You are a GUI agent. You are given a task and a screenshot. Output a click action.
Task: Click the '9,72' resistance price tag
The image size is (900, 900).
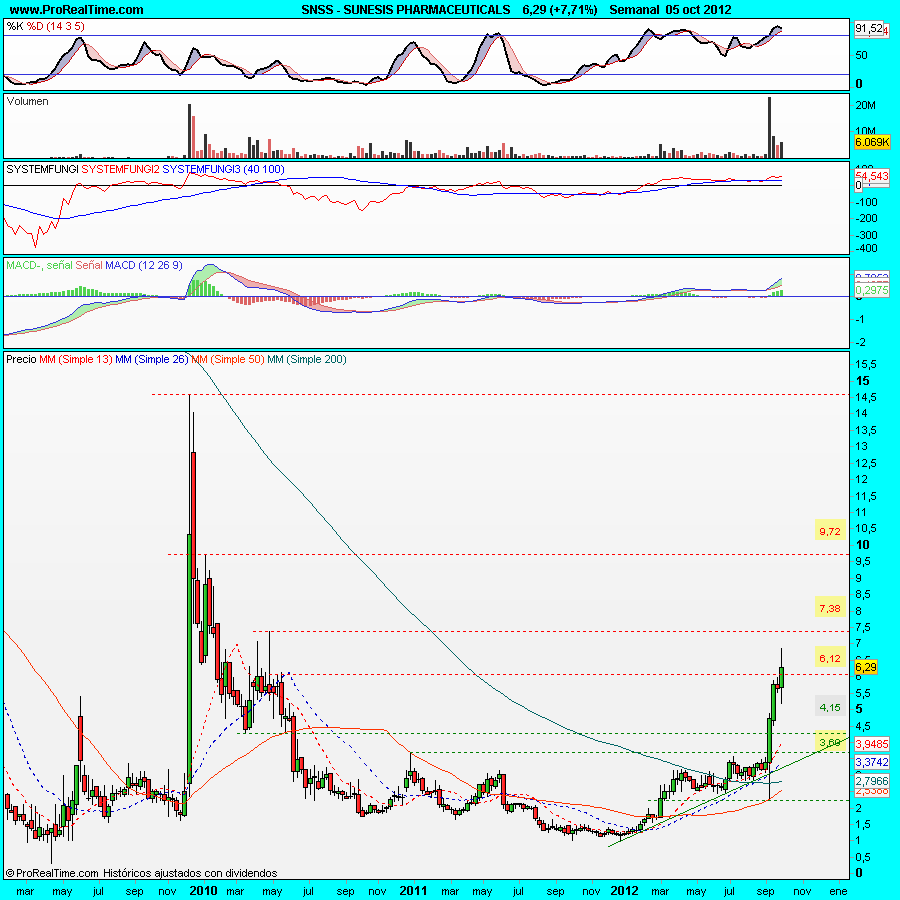coord(830,532)
